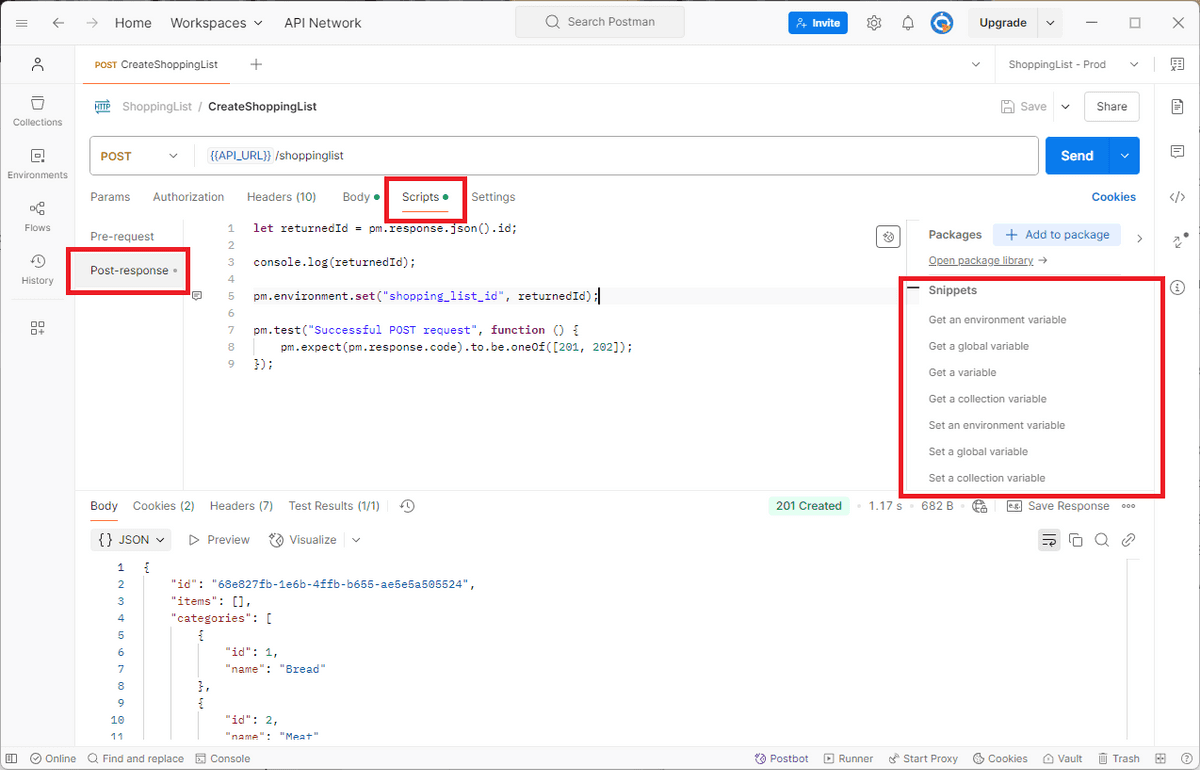Search within the response body

1101,539
